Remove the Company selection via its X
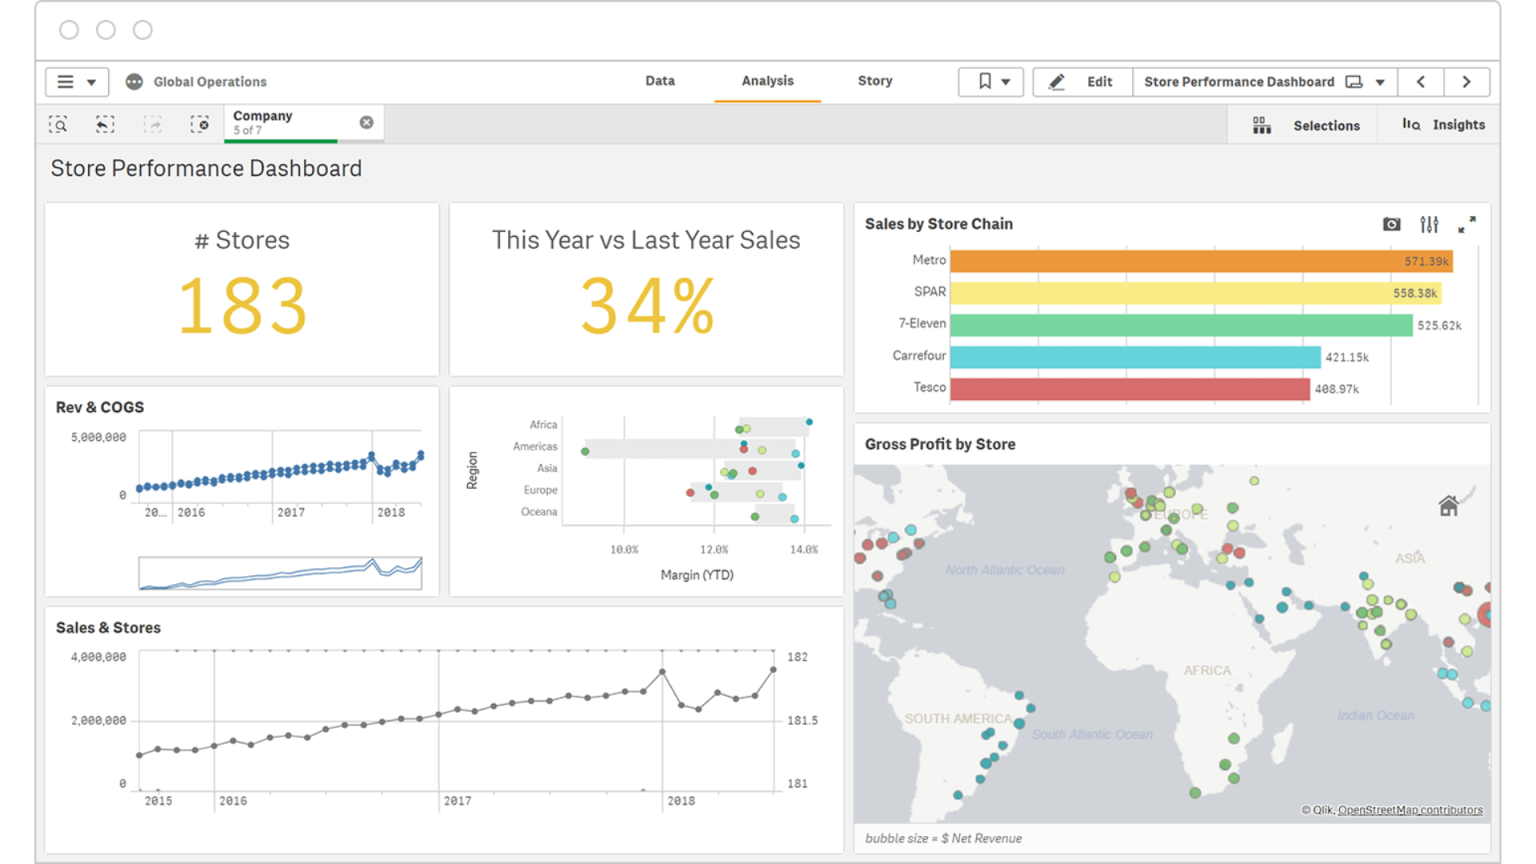1536x864 pixels. click(x=366, y=122)
